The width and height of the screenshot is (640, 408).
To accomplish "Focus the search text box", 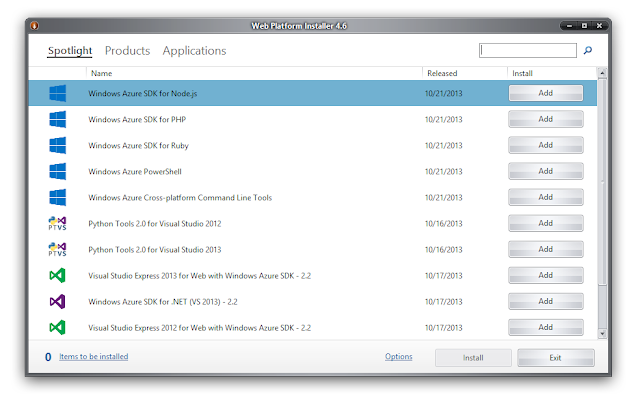I will (528, 51).
